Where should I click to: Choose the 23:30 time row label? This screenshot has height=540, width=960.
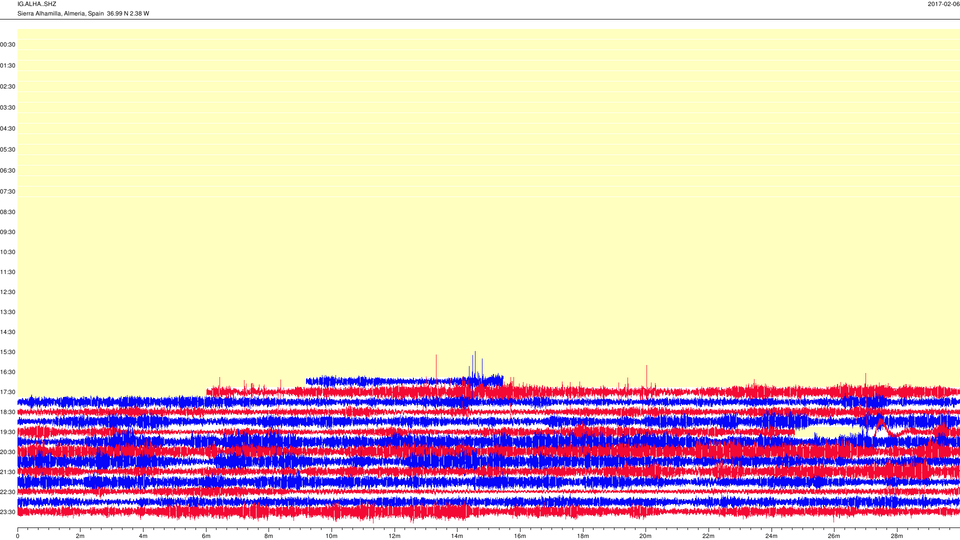point(7,512)
